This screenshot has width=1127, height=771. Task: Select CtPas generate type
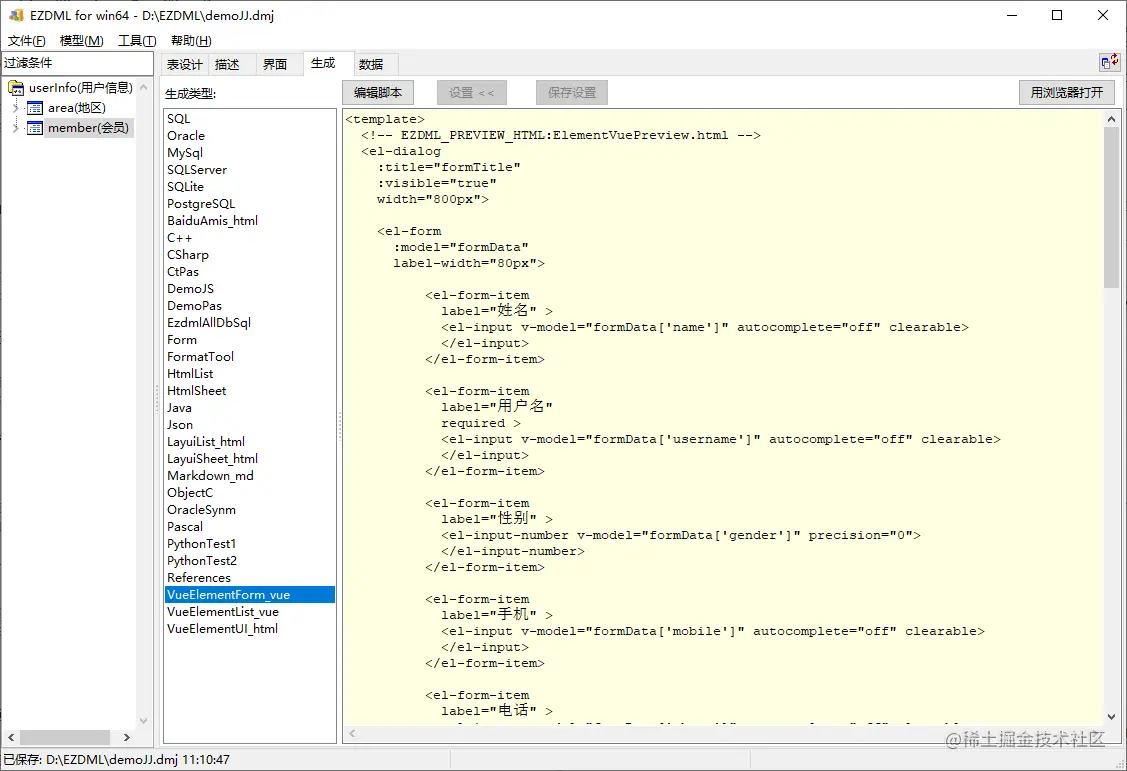(249, 272)
